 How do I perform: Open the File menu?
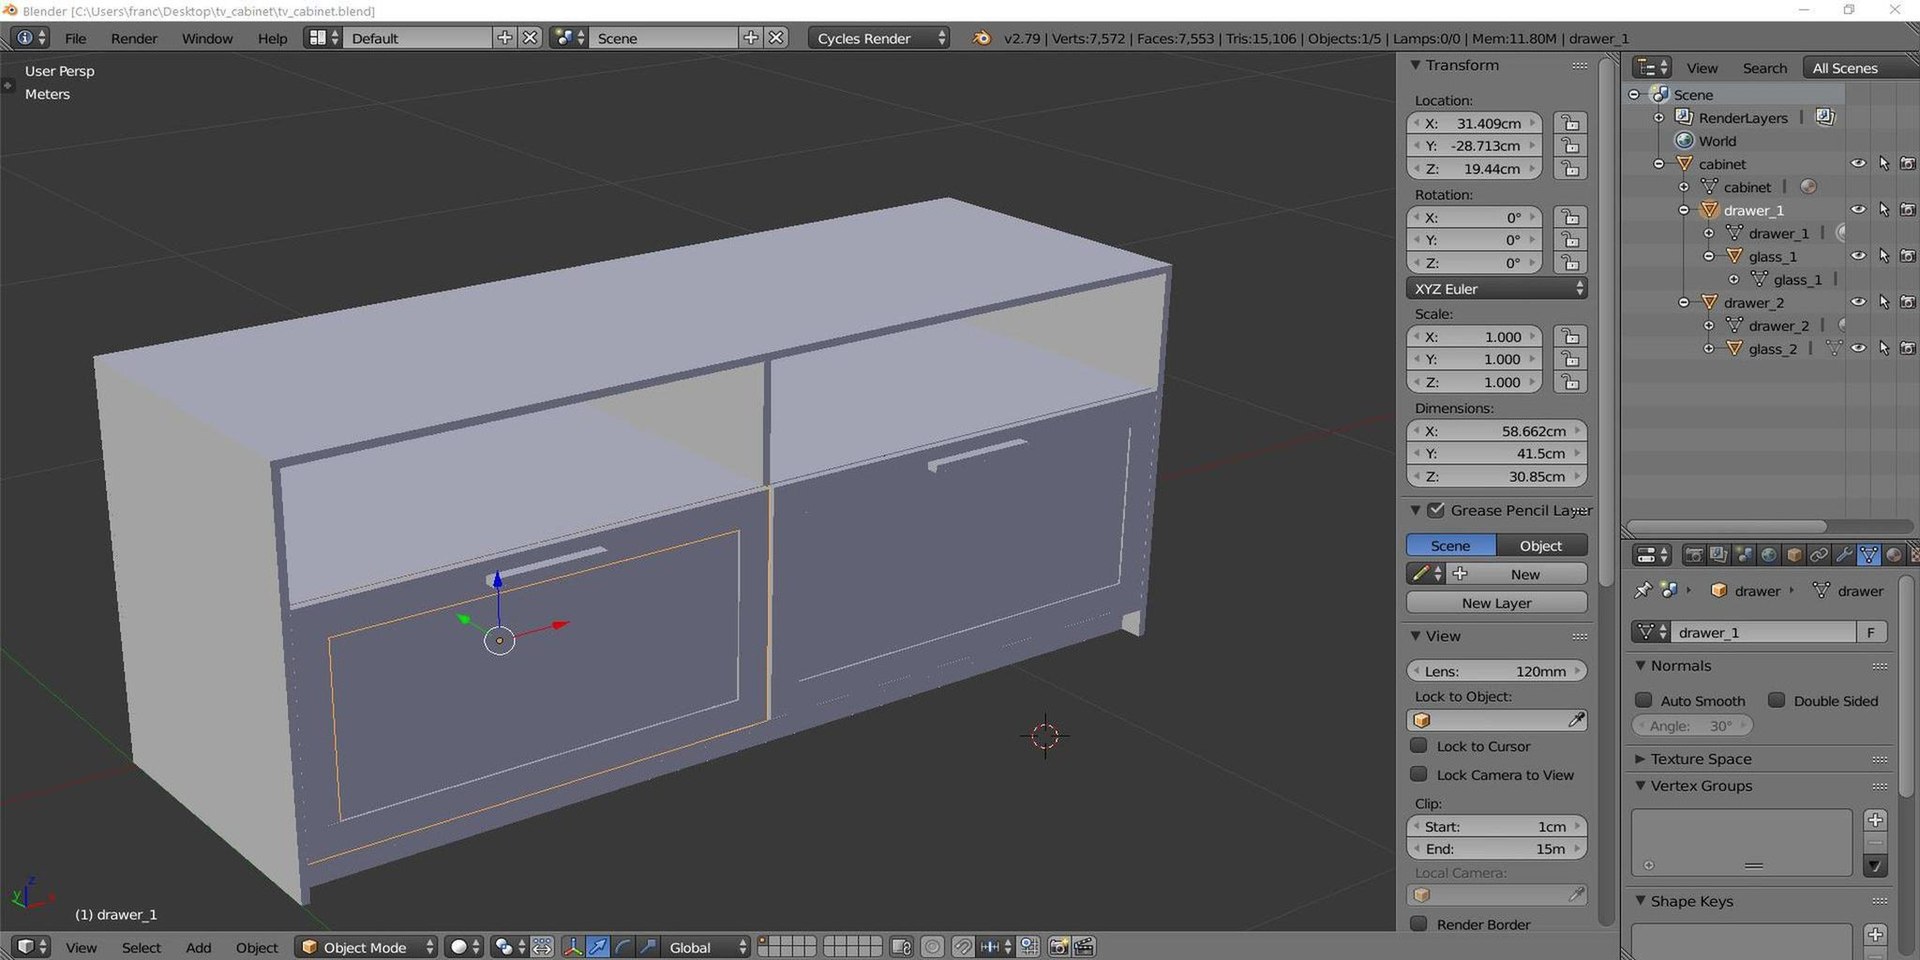point(75,38)
